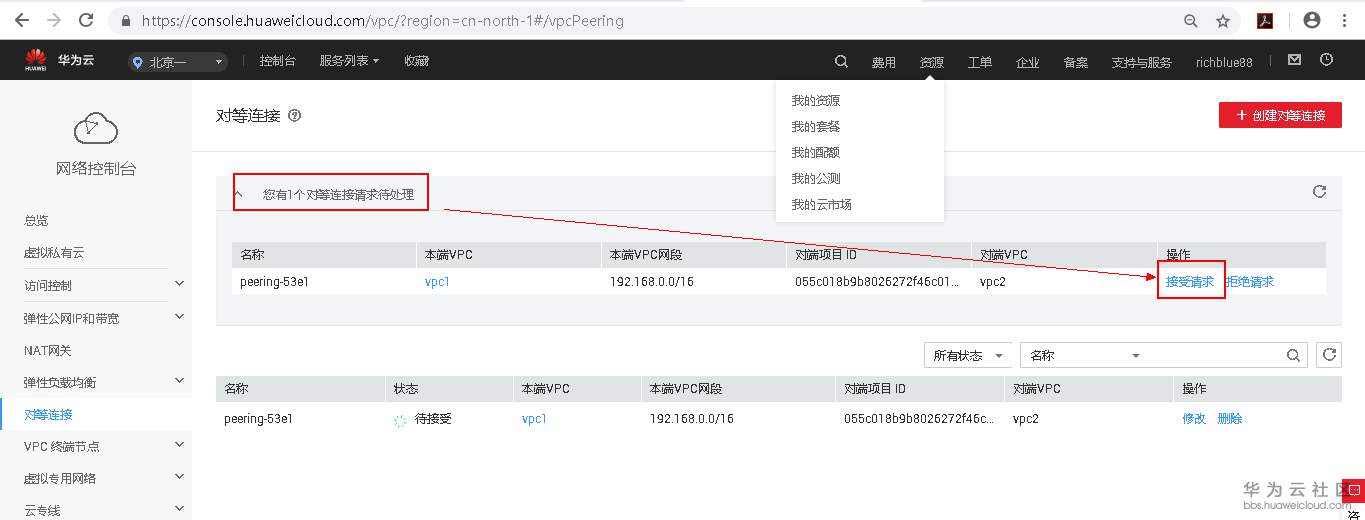Open the vpc1 link in the pending request row
The height and width of the screenshot is (520, 1365).
[x=437, y=282]
